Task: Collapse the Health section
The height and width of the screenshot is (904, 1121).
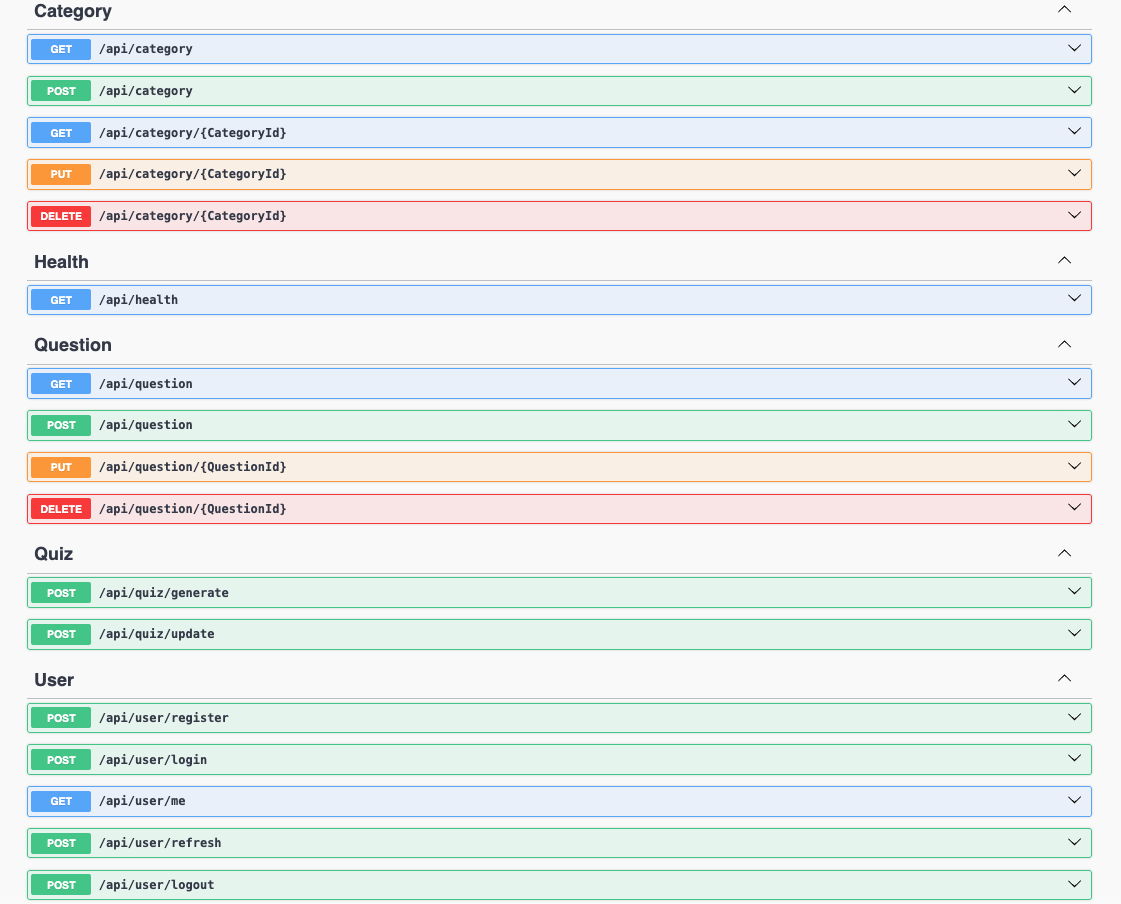Action: 1064,259
